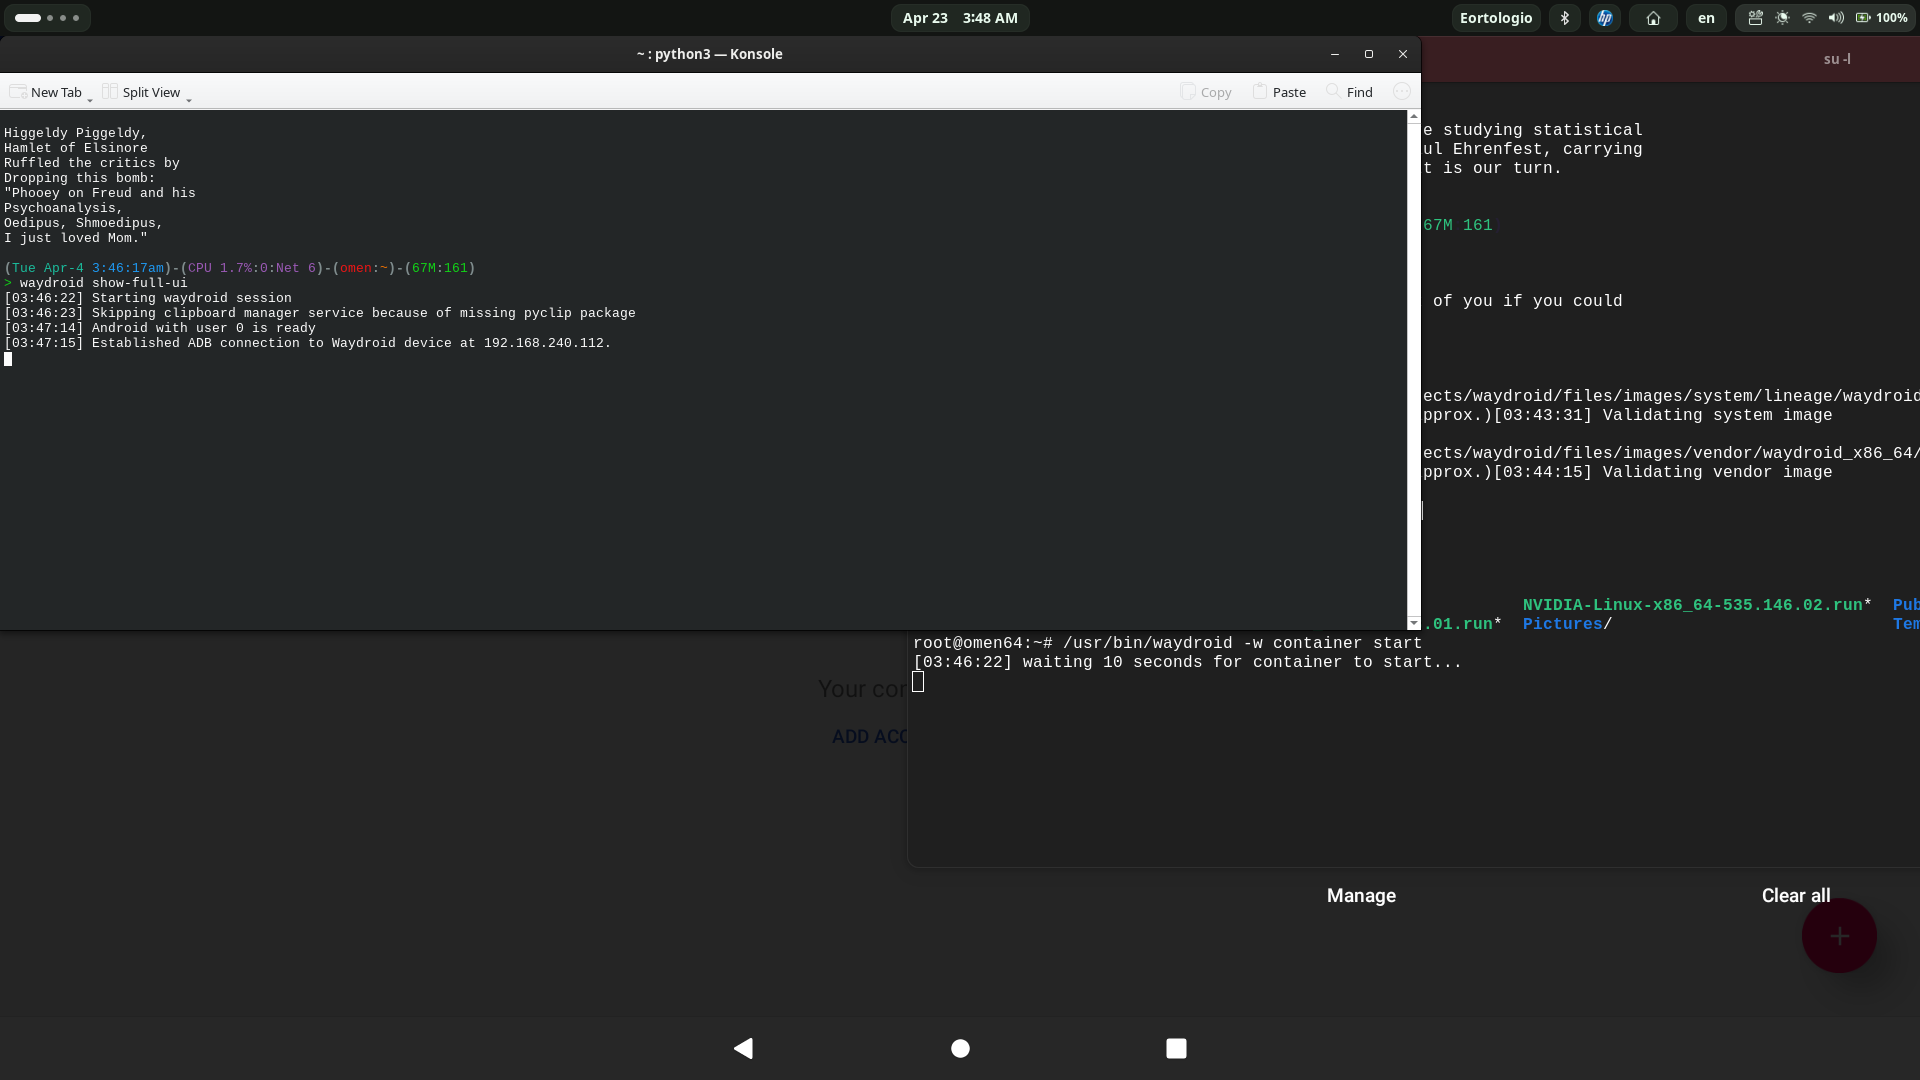Screen dimensions: 1920x1080
Task: Click the 'Pictures/' directory name
Action: point(1567,624)
